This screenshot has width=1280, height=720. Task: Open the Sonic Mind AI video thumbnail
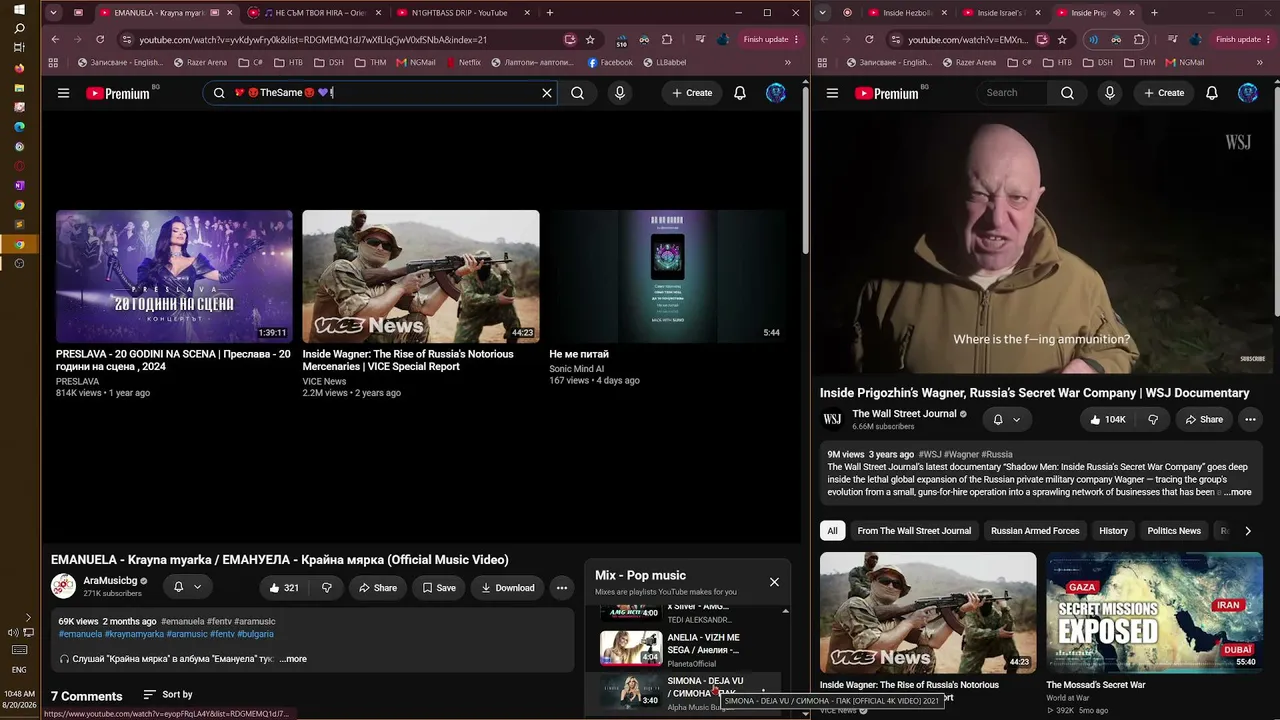tap(667, 276)
